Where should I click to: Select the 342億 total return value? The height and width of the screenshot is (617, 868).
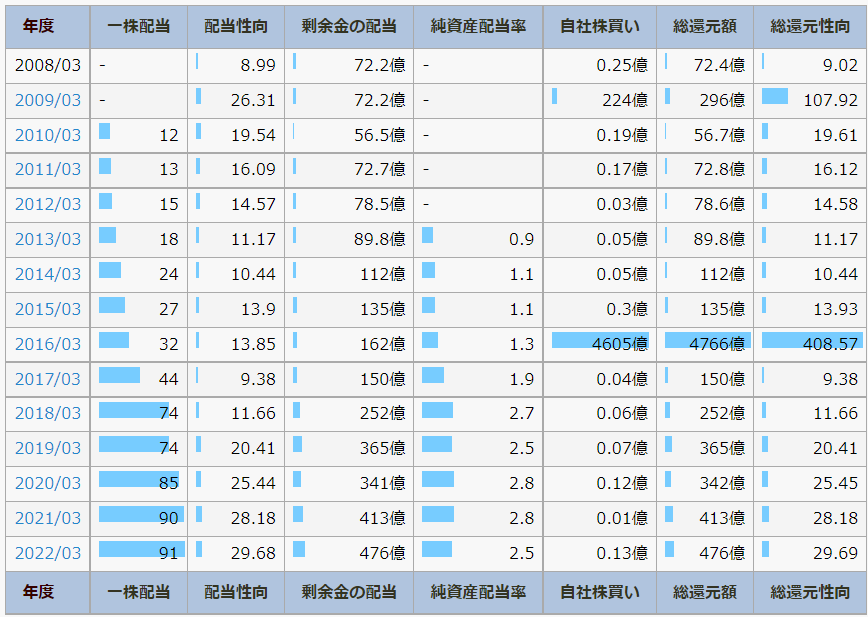click(722, 483)
